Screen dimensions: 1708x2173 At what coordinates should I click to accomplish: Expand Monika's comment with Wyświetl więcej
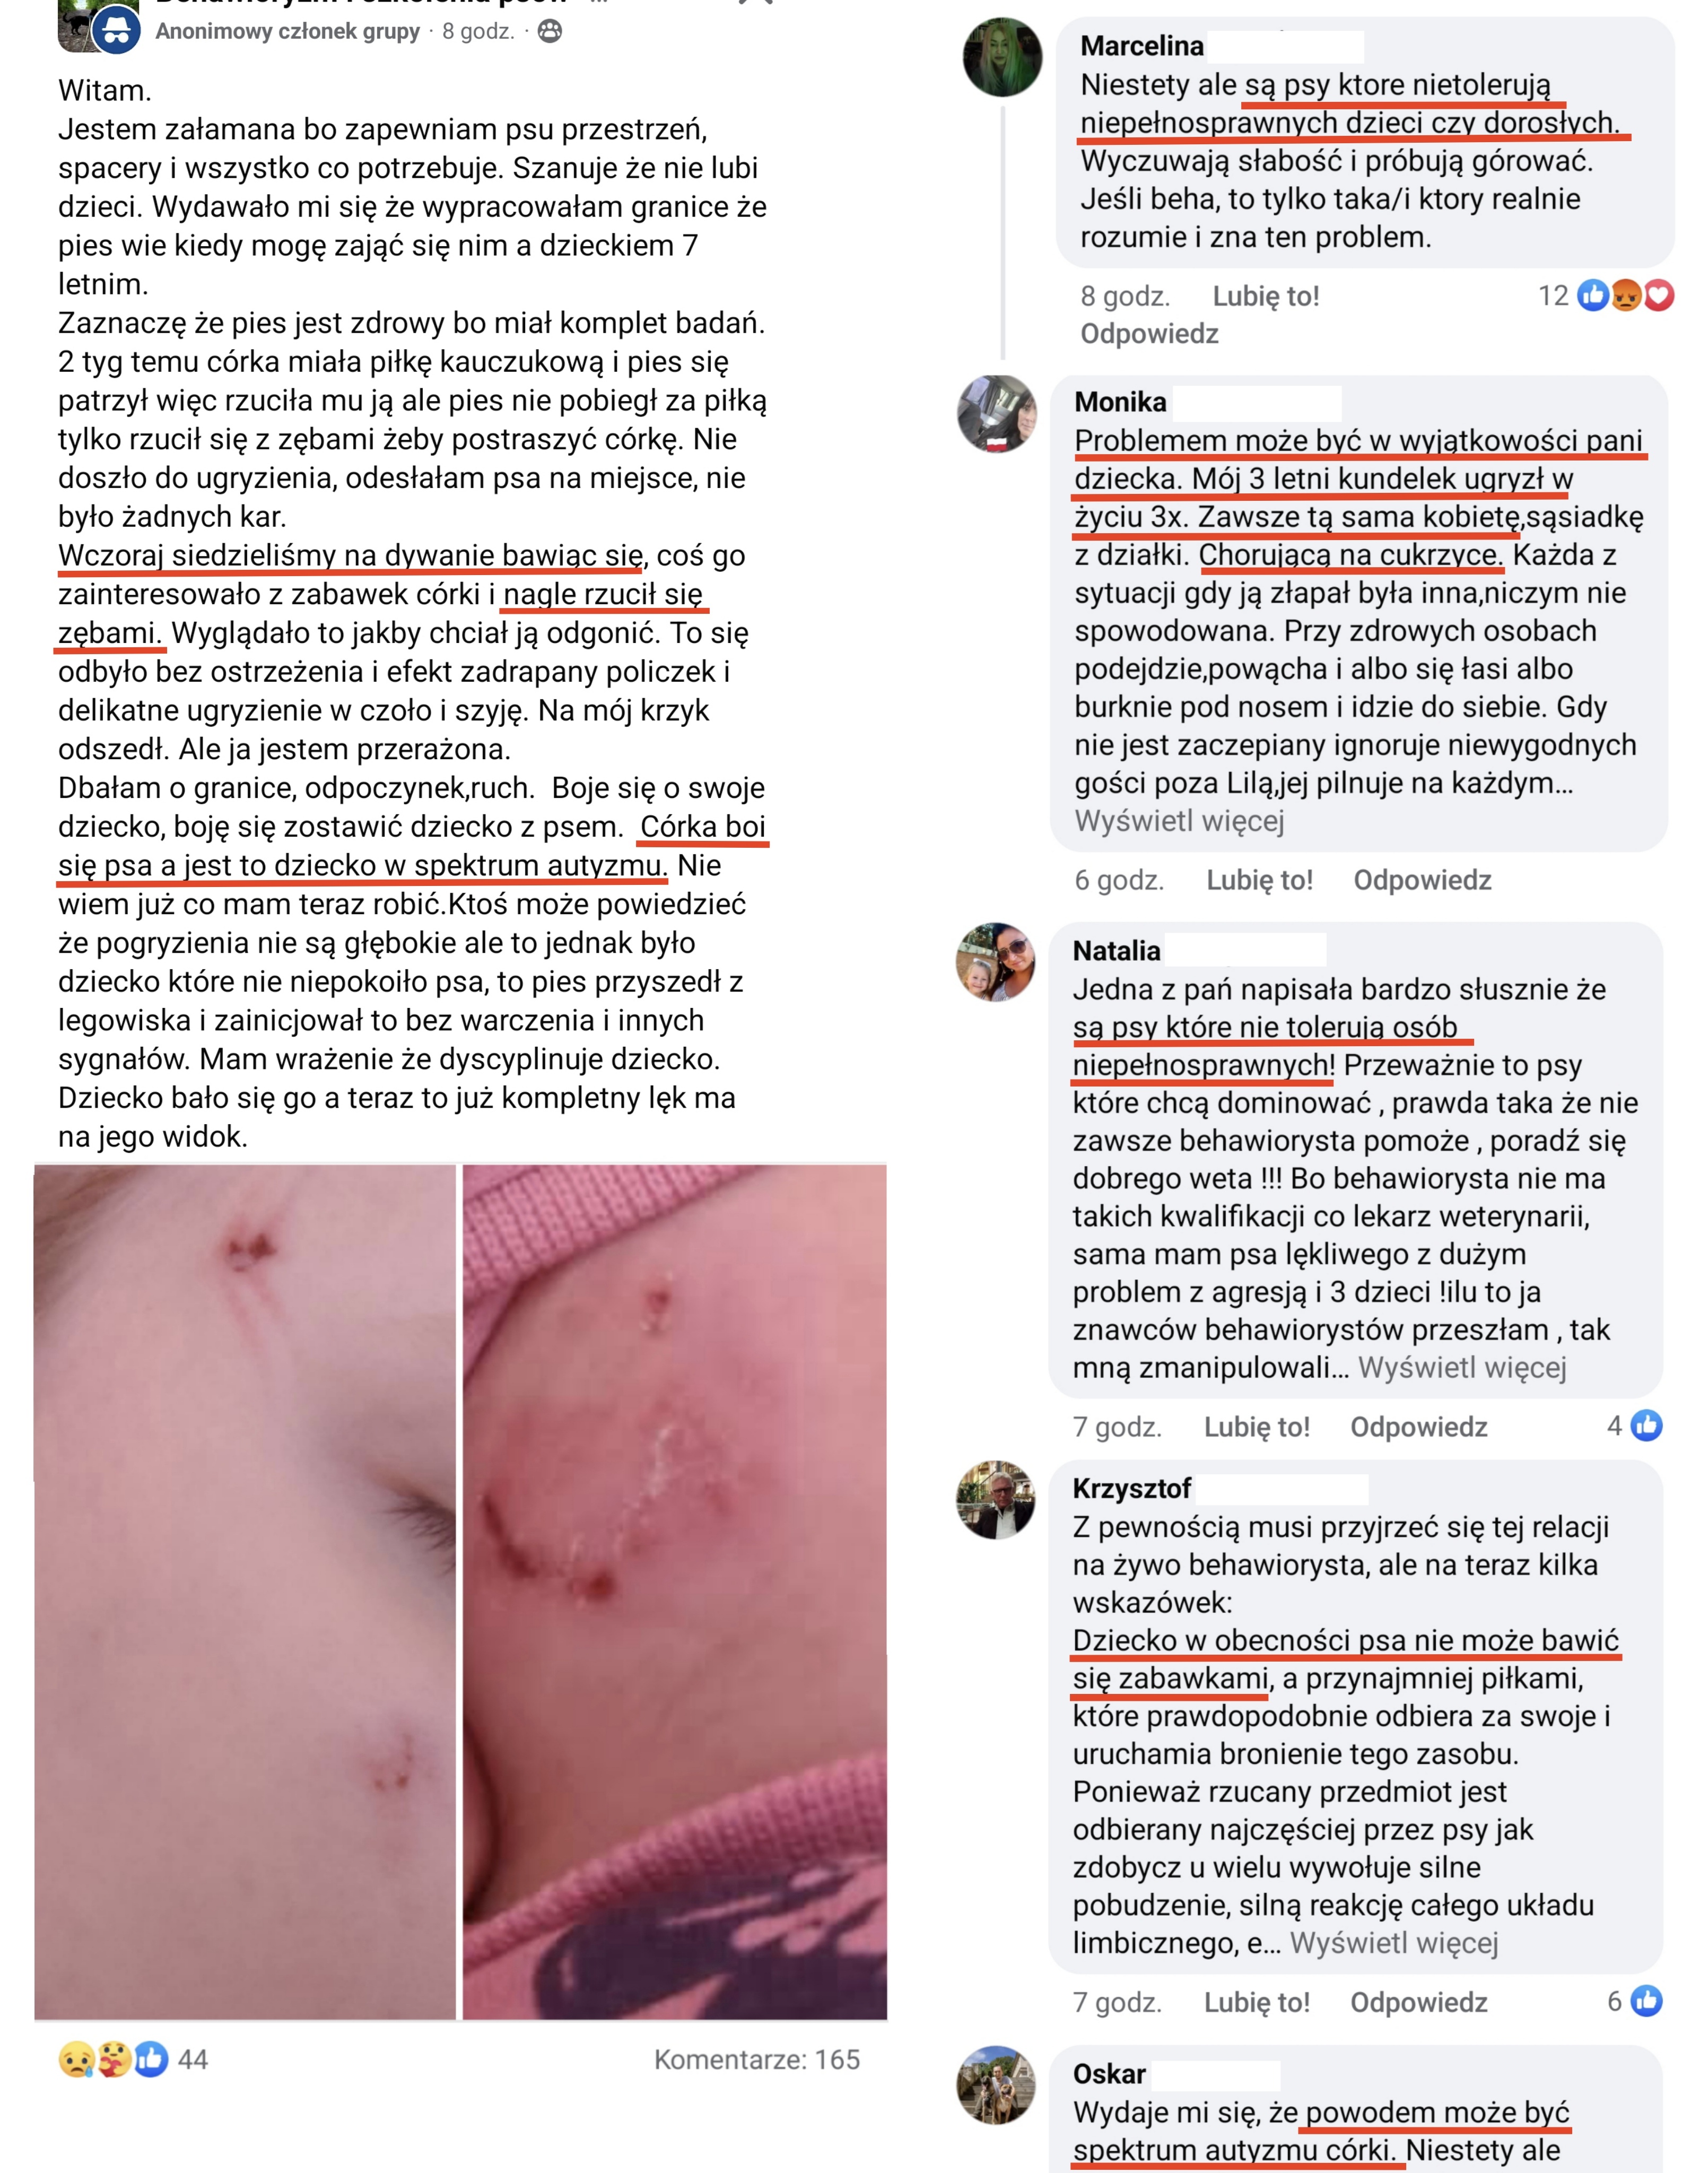pyautogui.click(x=1179, y=821)
